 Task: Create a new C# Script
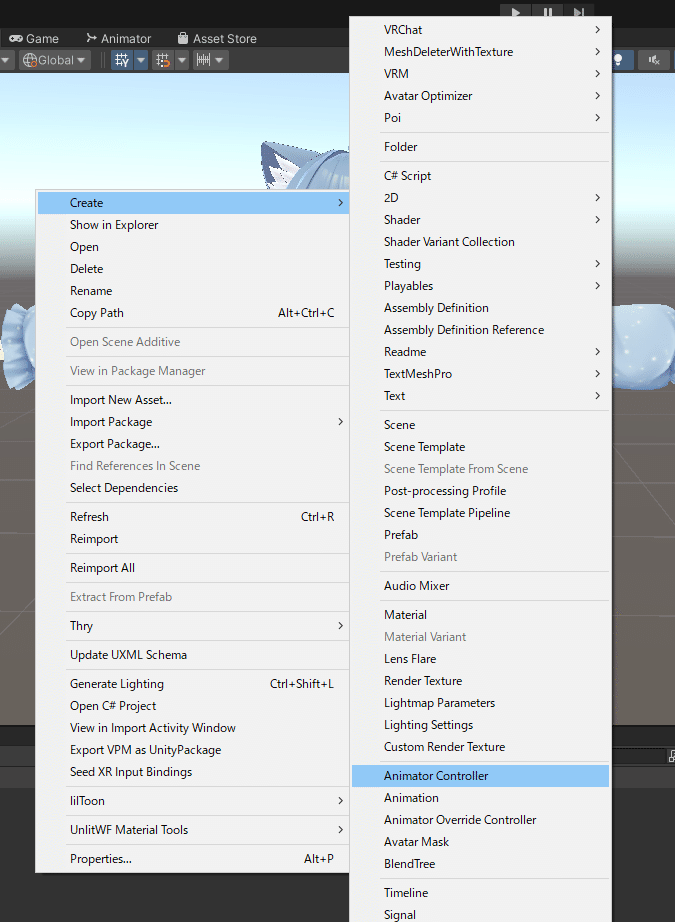(x=480, y=176)
